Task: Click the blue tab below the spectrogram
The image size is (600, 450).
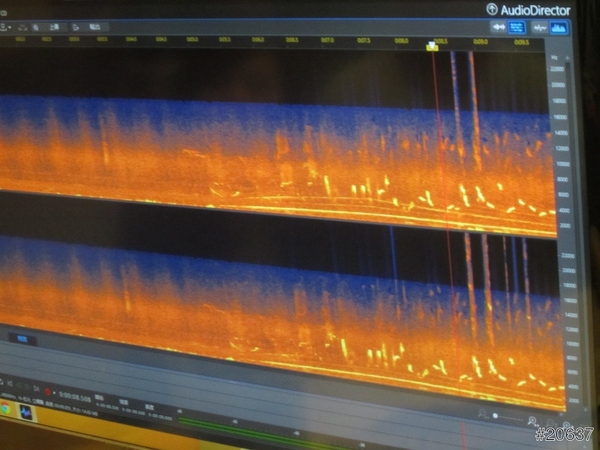Action: [x=21, y=340]
